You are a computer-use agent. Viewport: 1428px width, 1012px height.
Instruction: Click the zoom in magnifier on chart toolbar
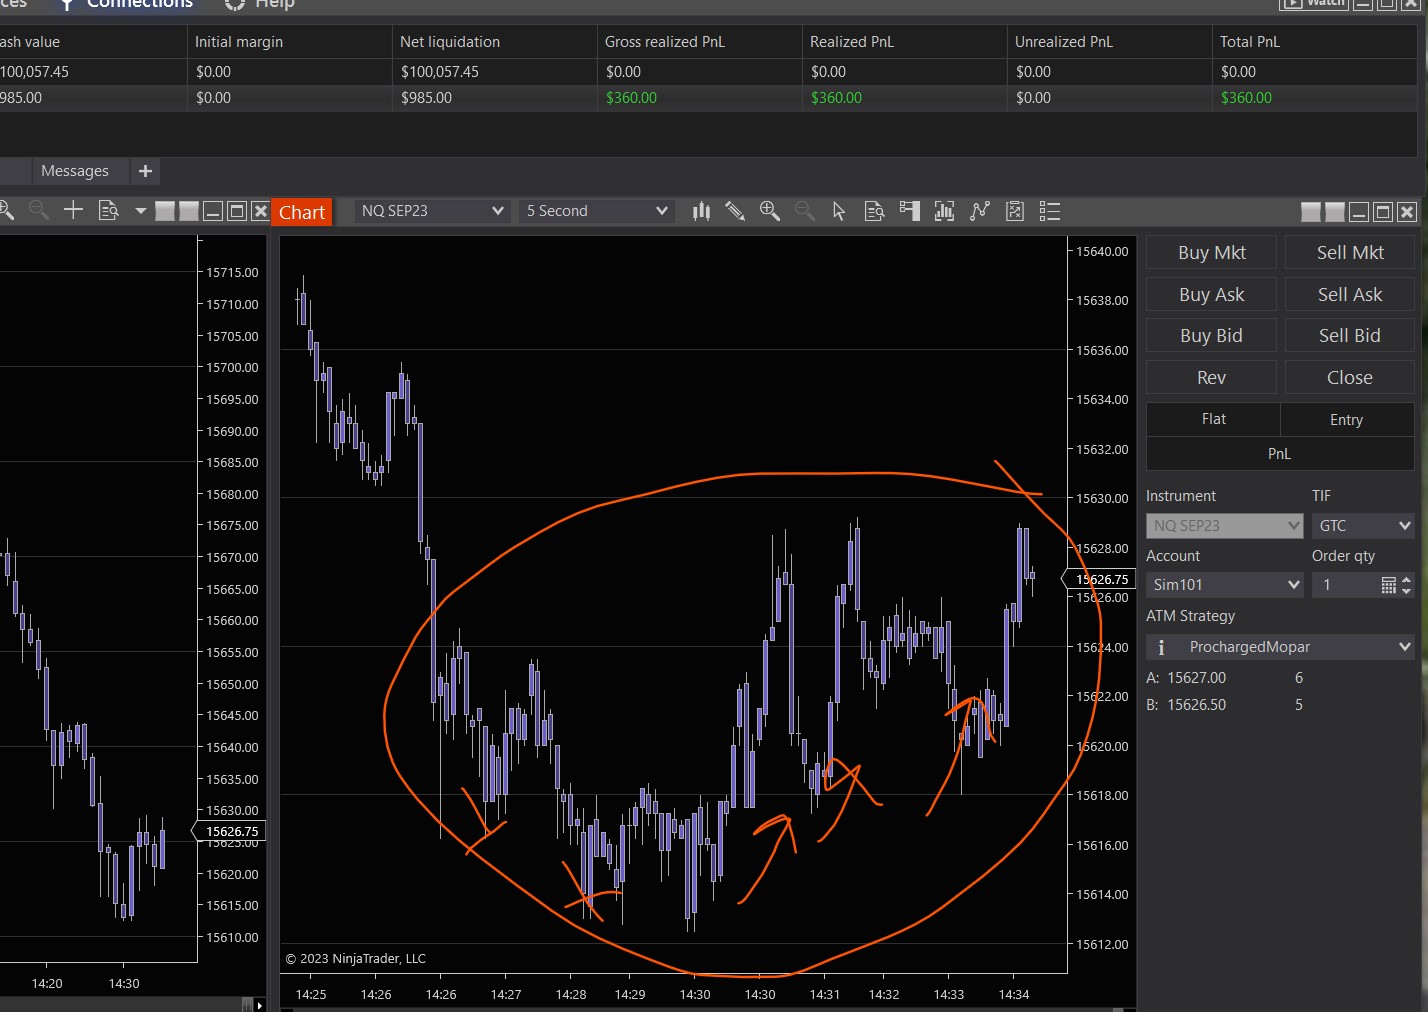click(x=769, y=211)
